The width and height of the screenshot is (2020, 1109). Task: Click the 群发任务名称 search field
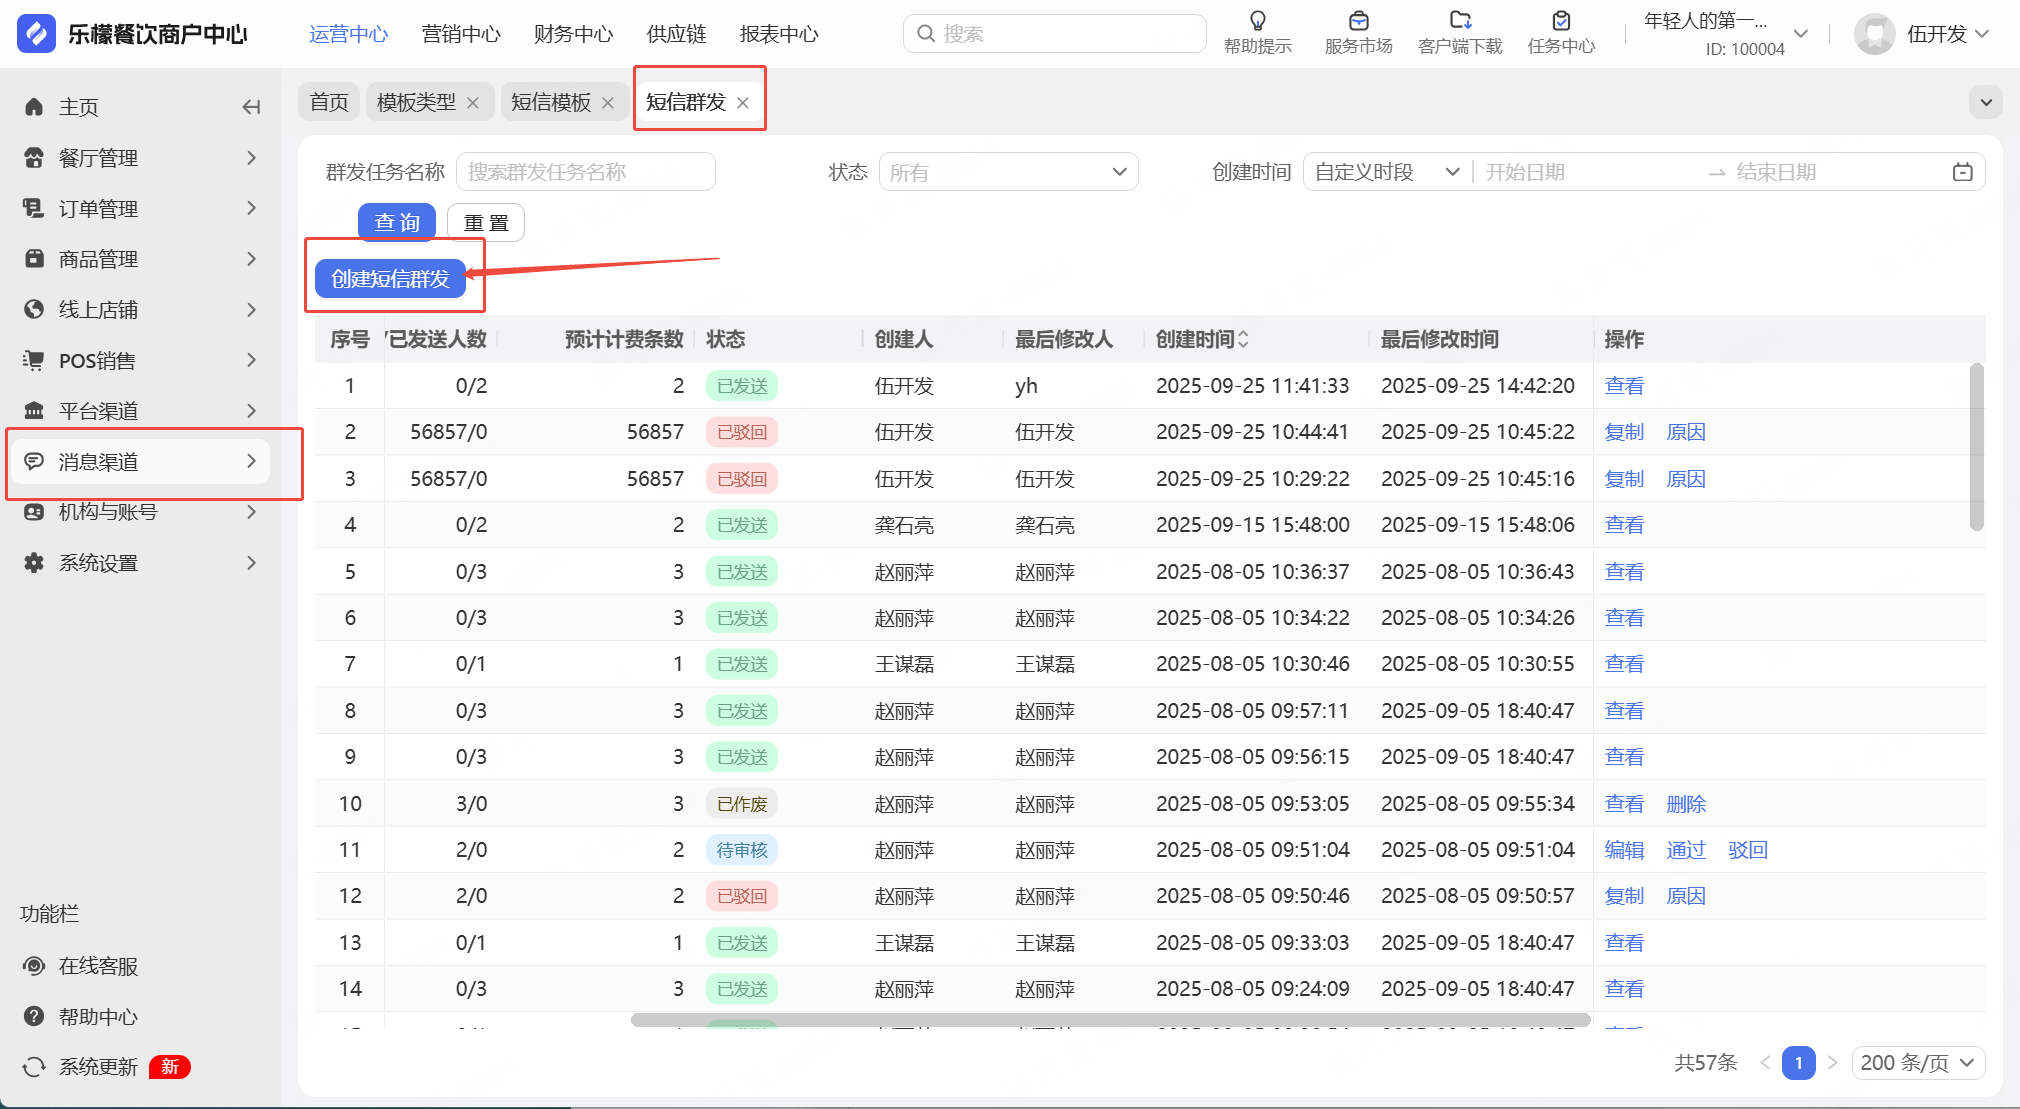coord(585,172)
